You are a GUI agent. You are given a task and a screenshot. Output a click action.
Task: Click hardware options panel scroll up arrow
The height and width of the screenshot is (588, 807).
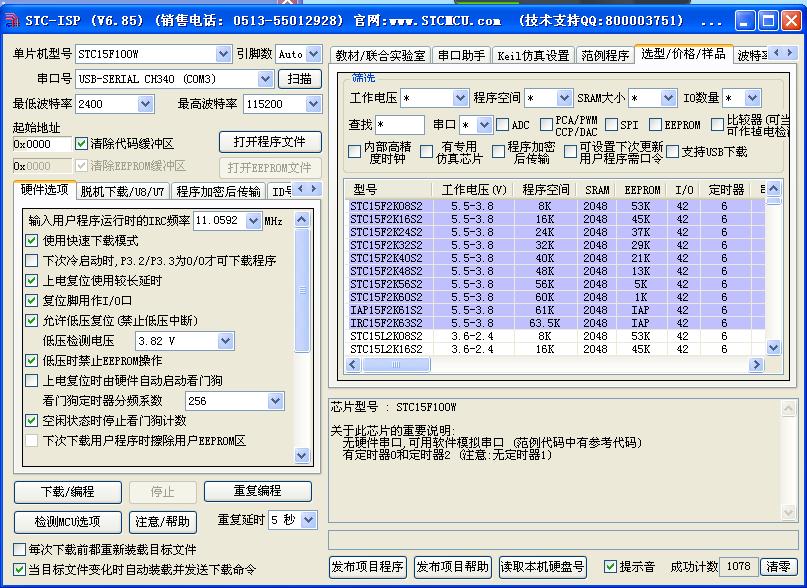(x=302, y=220)
